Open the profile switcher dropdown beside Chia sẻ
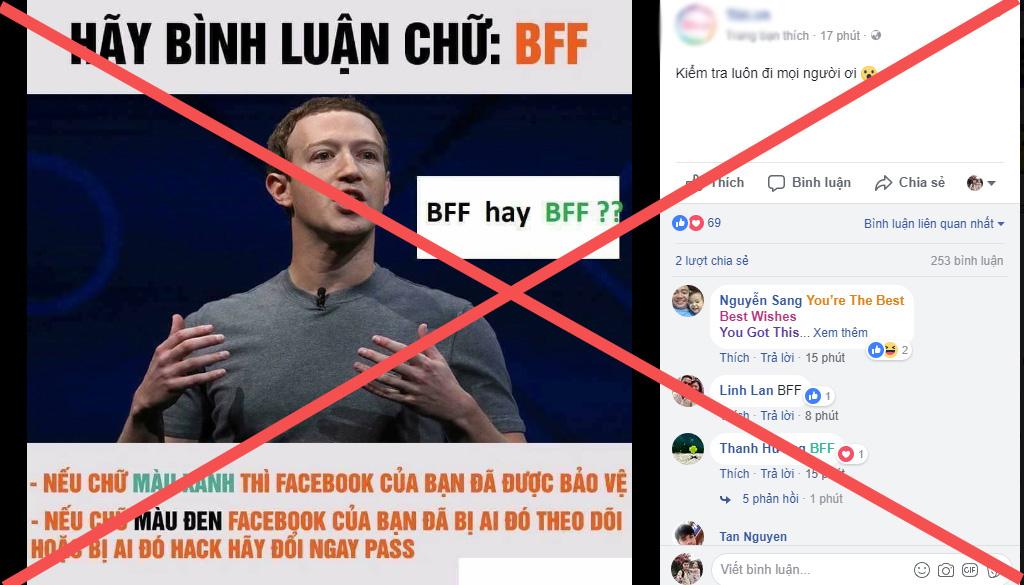 click(981, 183)
